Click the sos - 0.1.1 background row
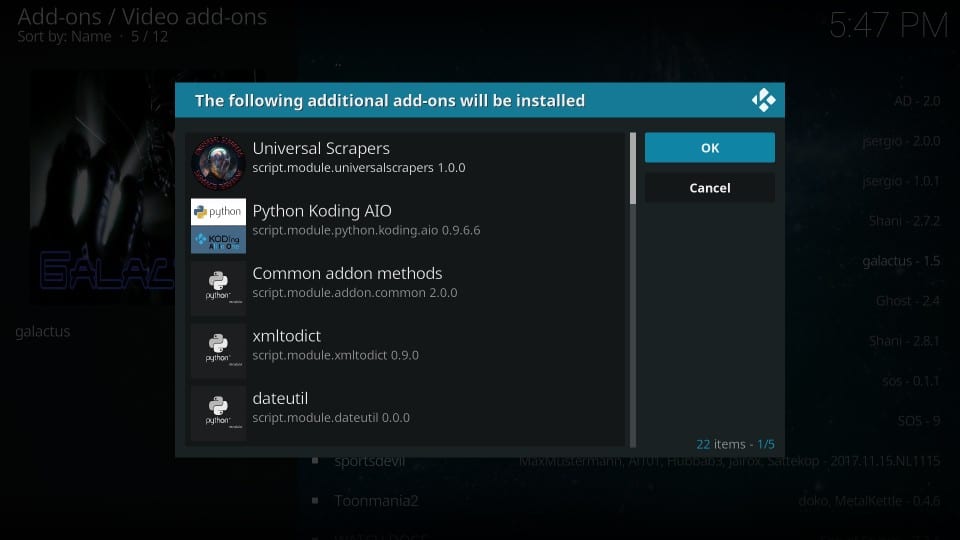The image size is (960, 540). click(911, 381)
